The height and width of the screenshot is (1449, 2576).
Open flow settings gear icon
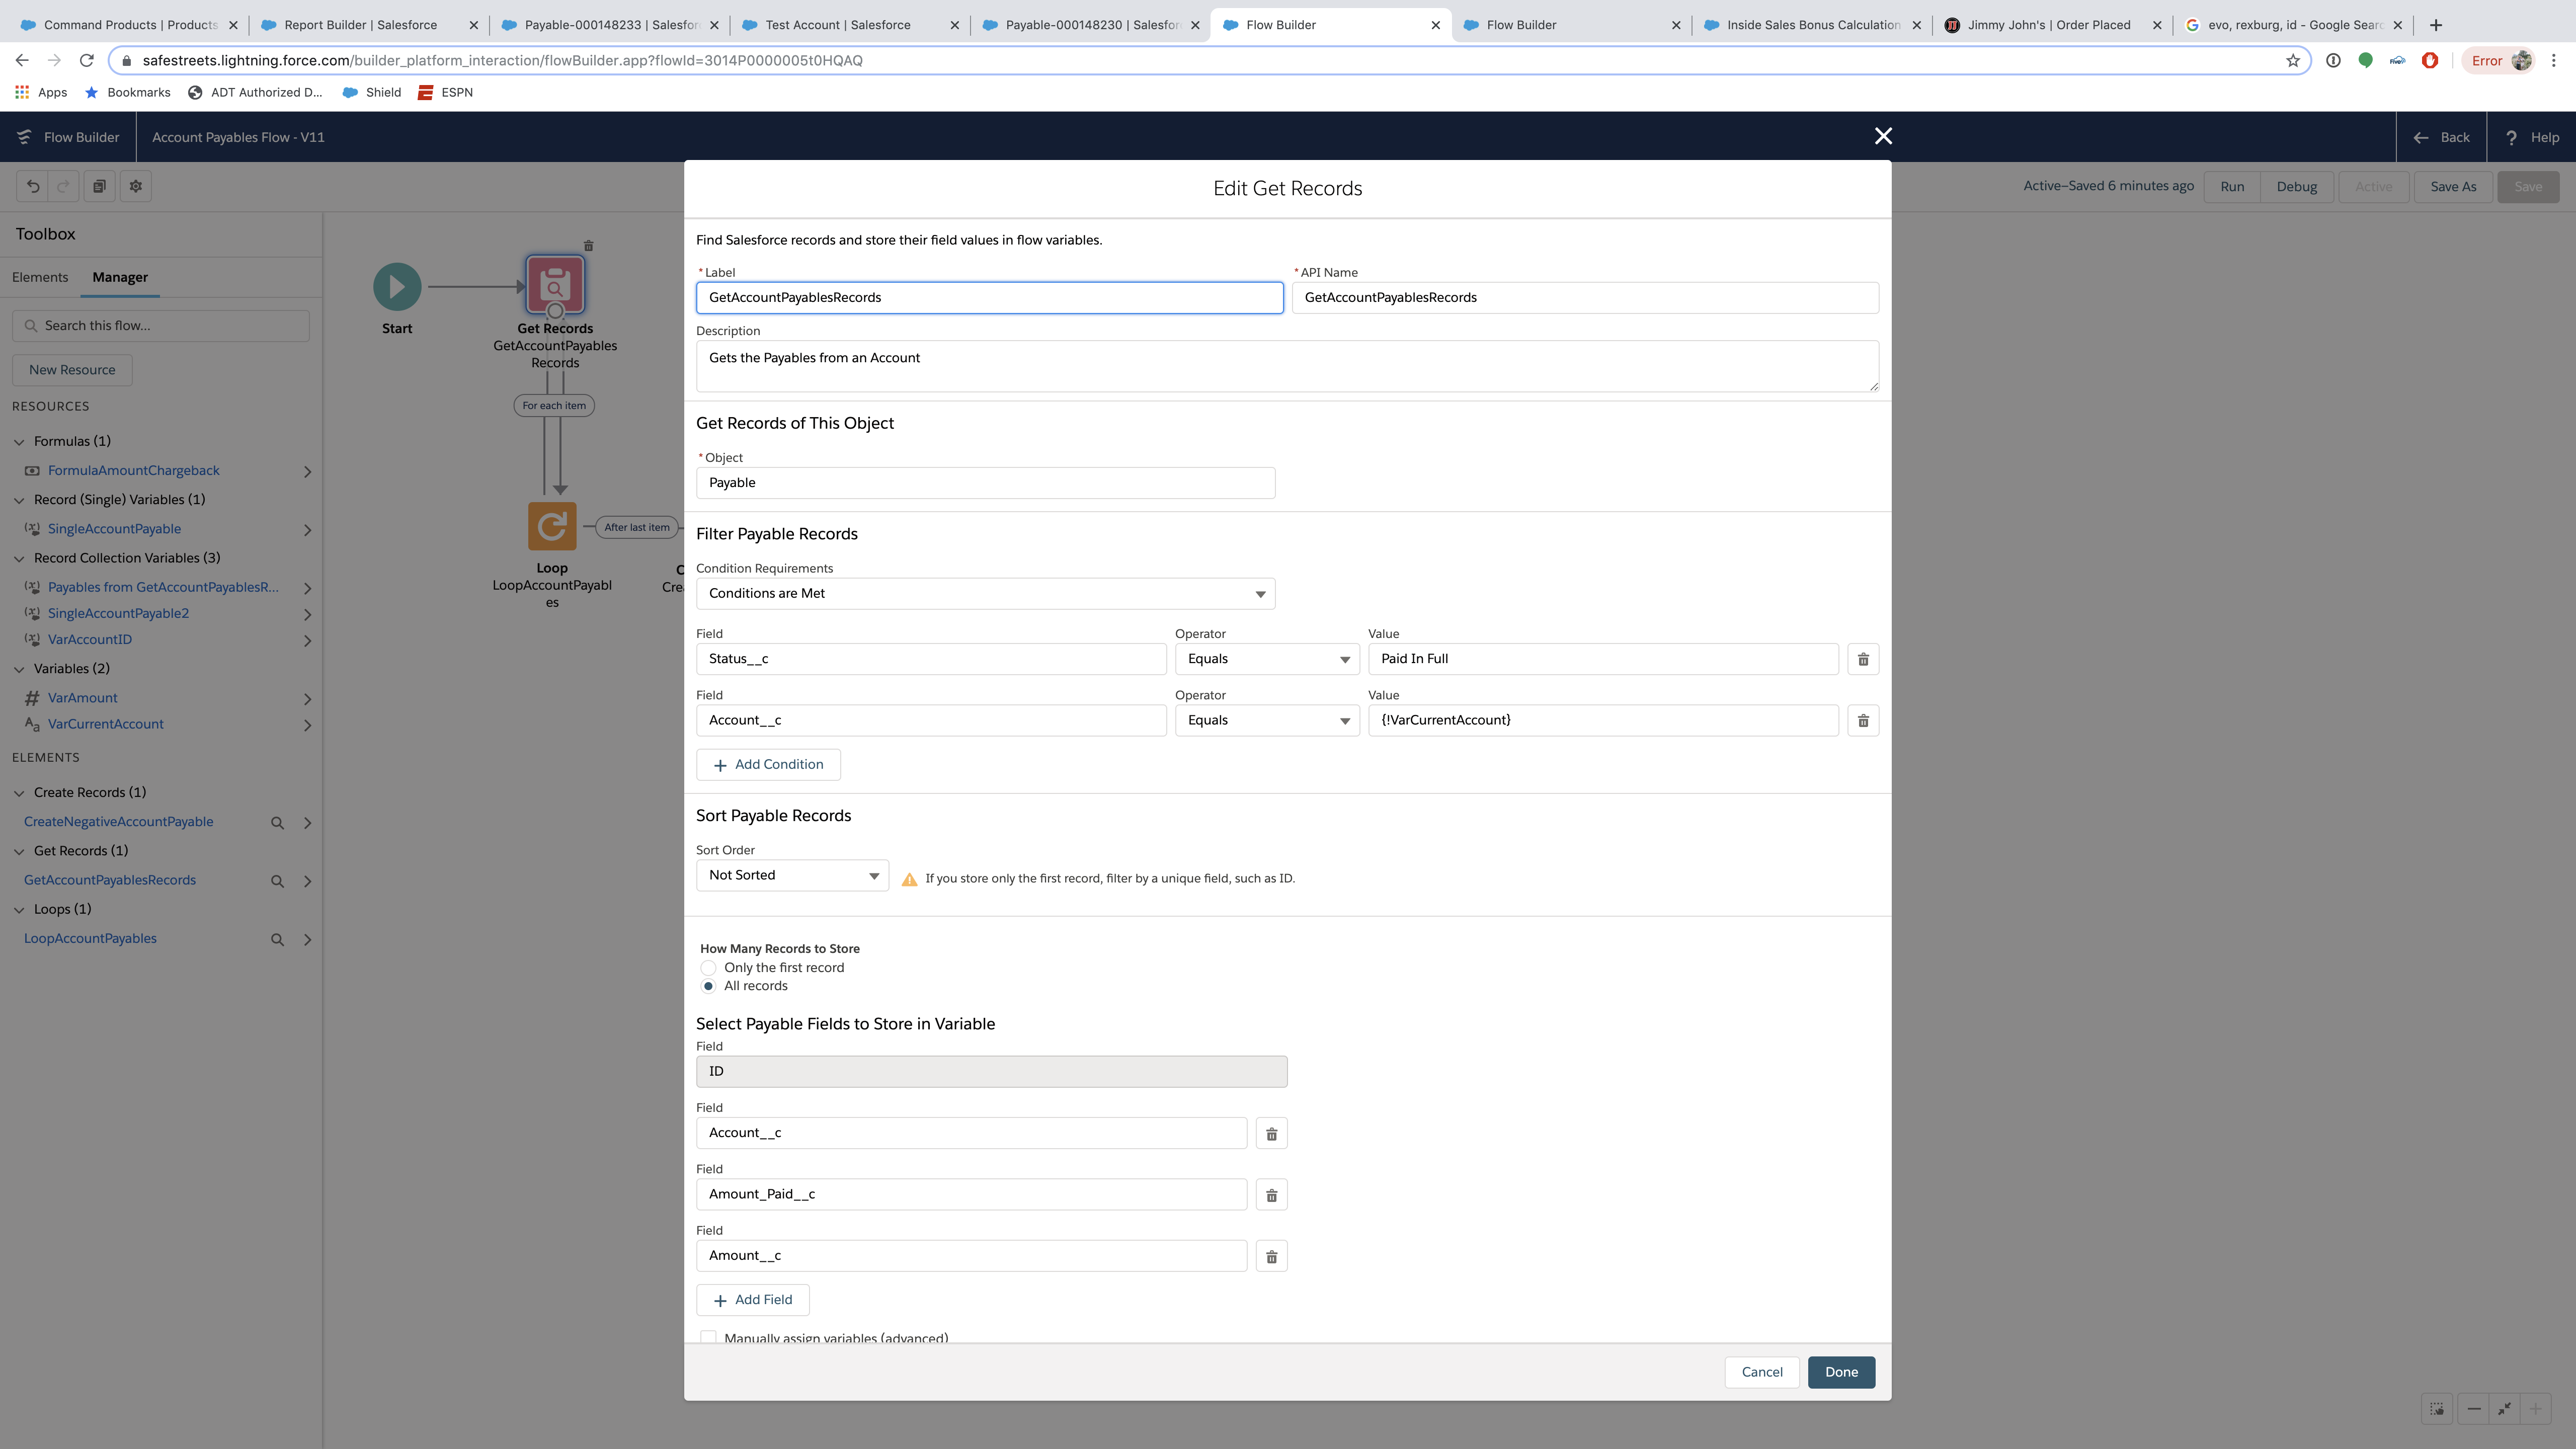(x=136, y=186)
